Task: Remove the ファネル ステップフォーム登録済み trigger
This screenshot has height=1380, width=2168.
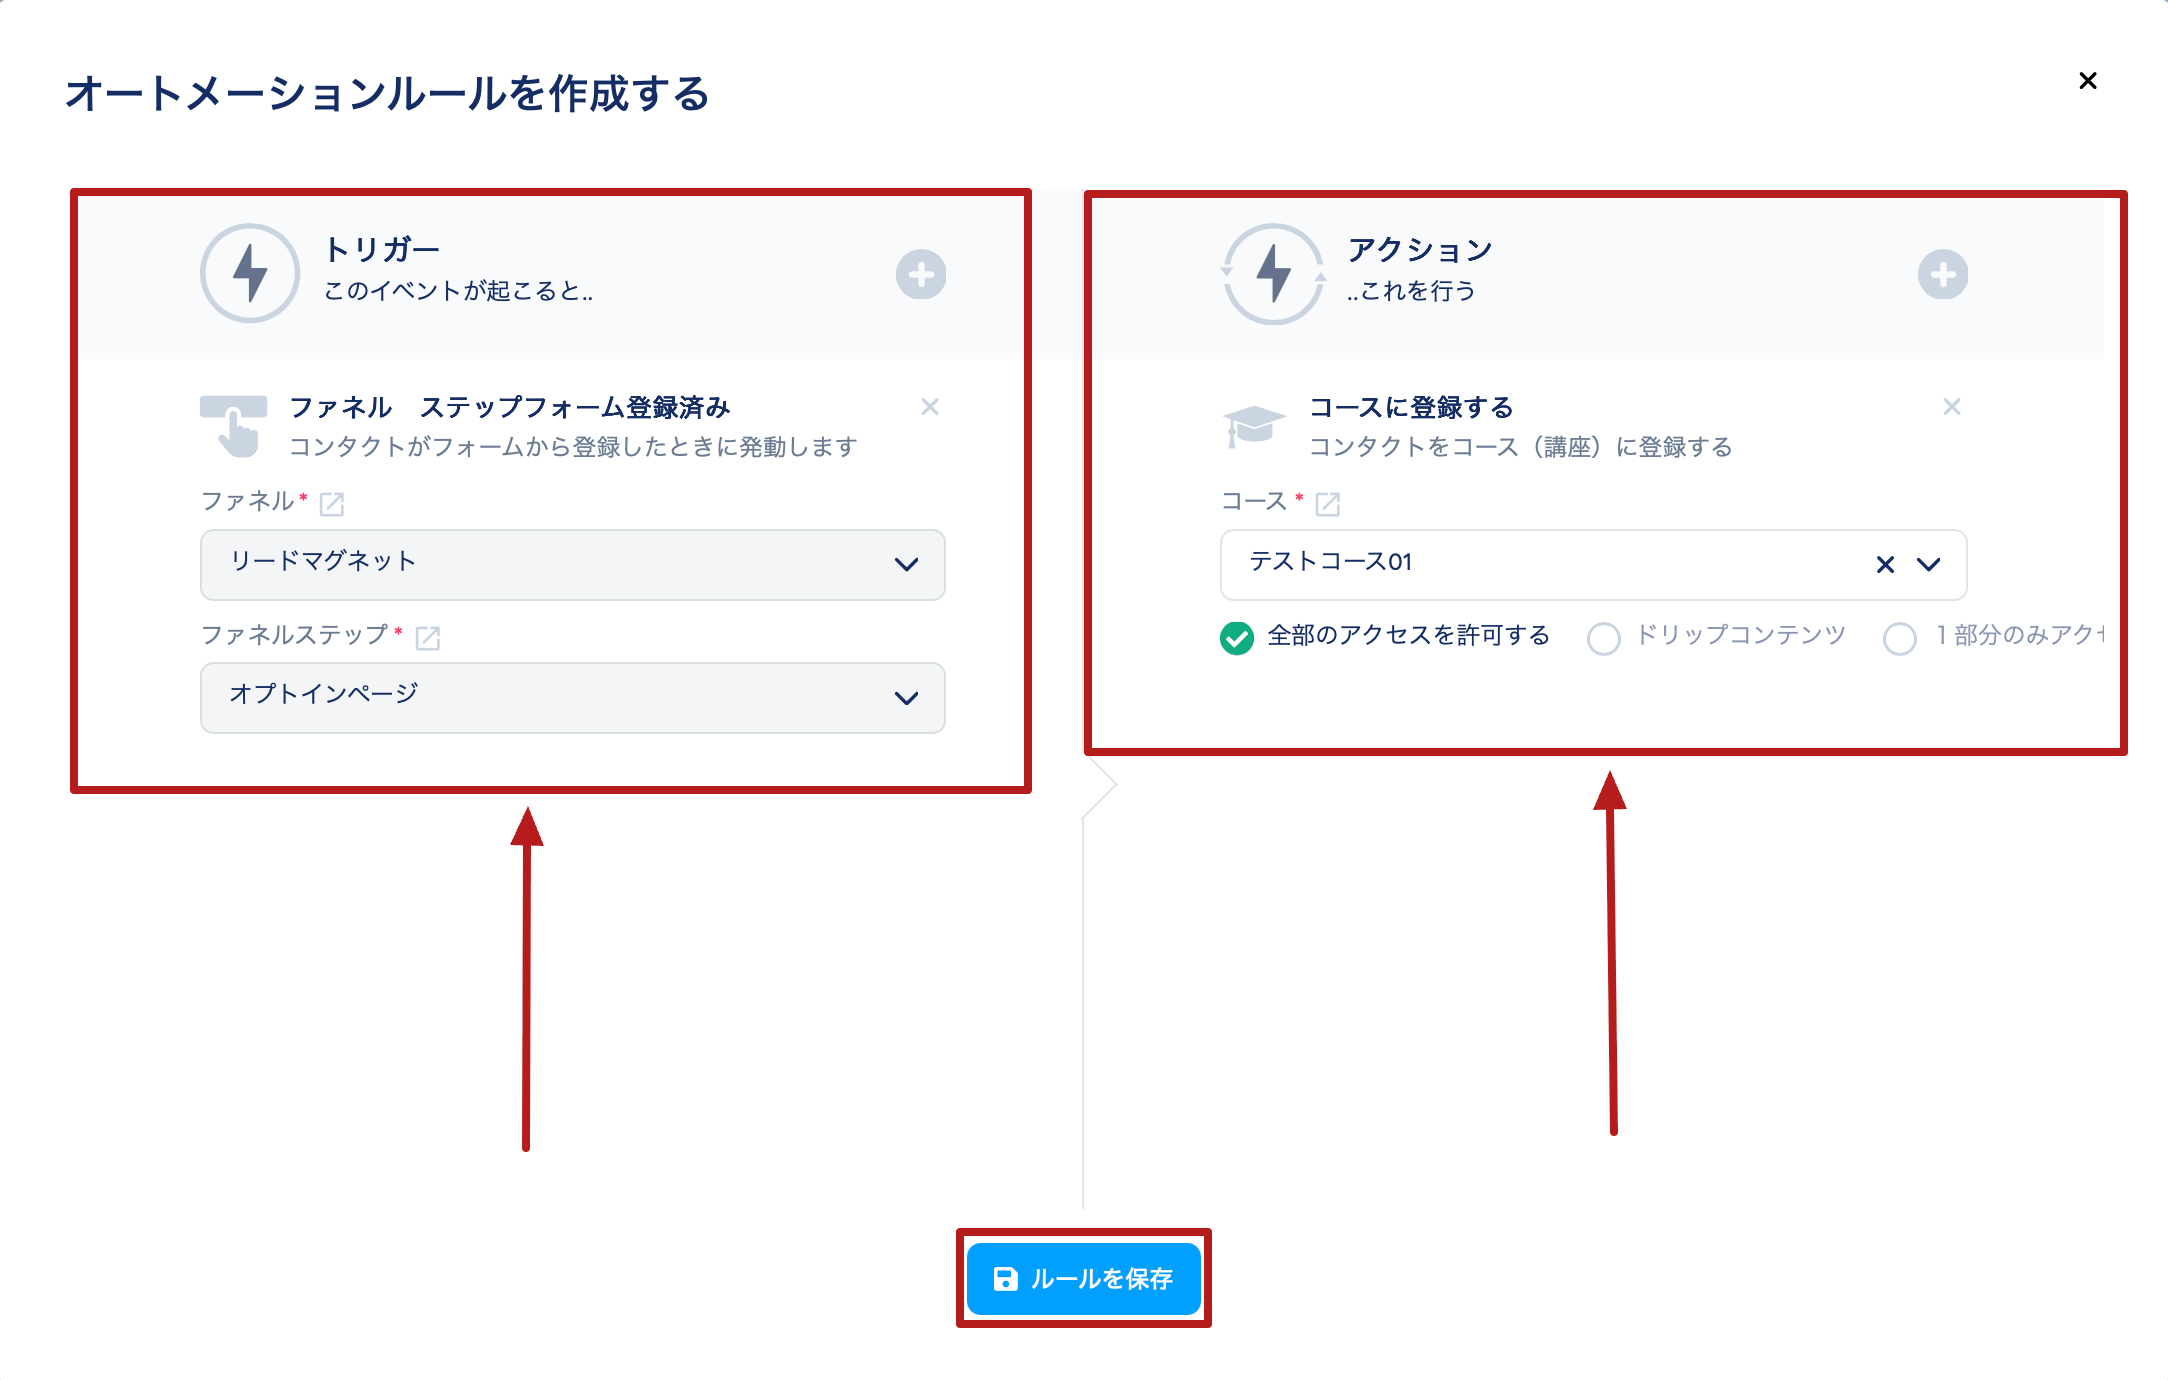Action: click(x=929, y=407)
